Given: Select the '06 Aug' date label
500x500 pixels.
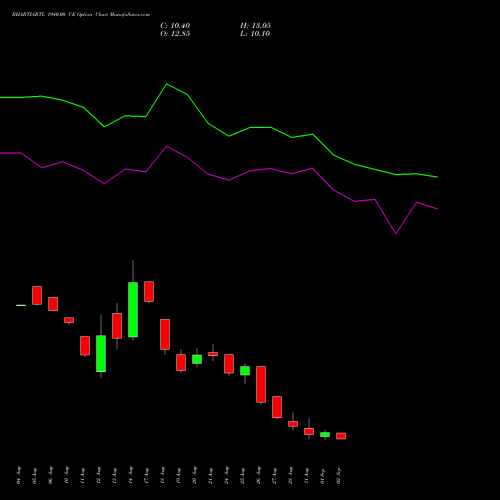Looking at the screenshot, I should 51,475.
